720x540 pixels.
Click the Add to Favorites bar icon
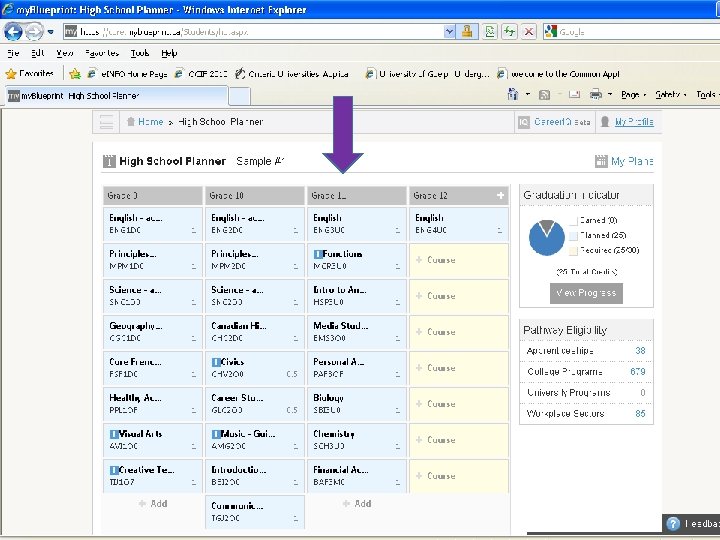tap(75, 73)
